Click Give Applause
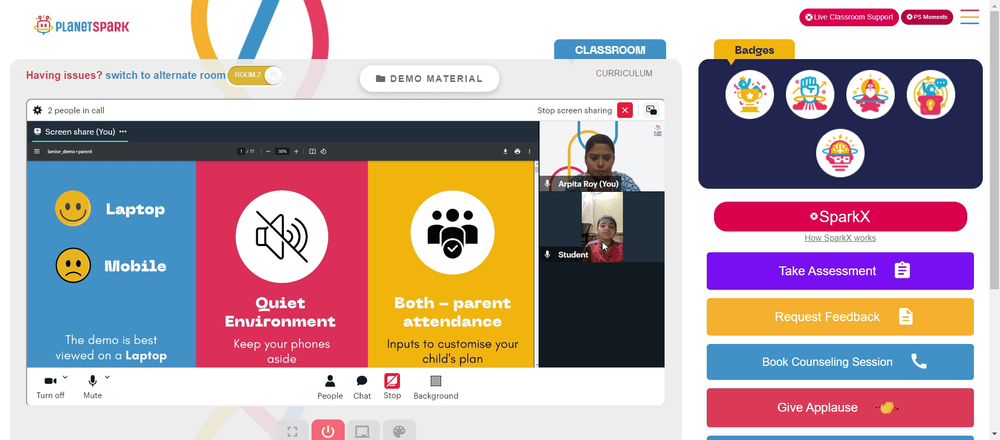1000x440 pixels. (x=840, y=407)
